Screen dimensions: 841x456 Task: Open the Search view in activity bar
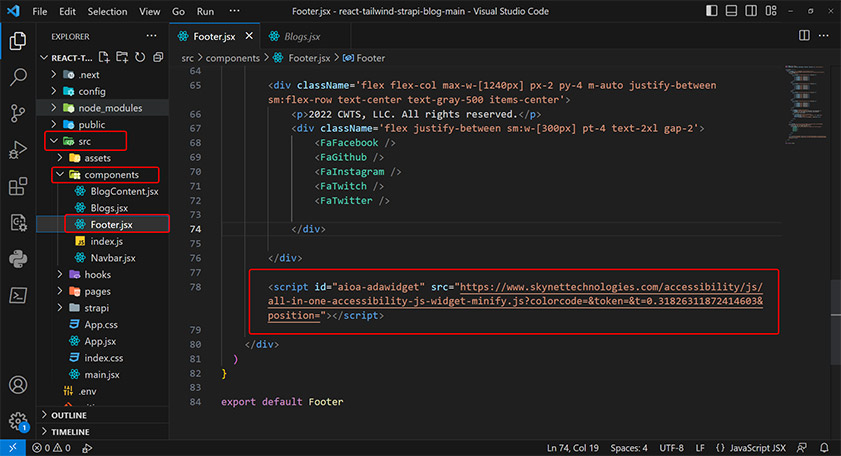point(18,77)
